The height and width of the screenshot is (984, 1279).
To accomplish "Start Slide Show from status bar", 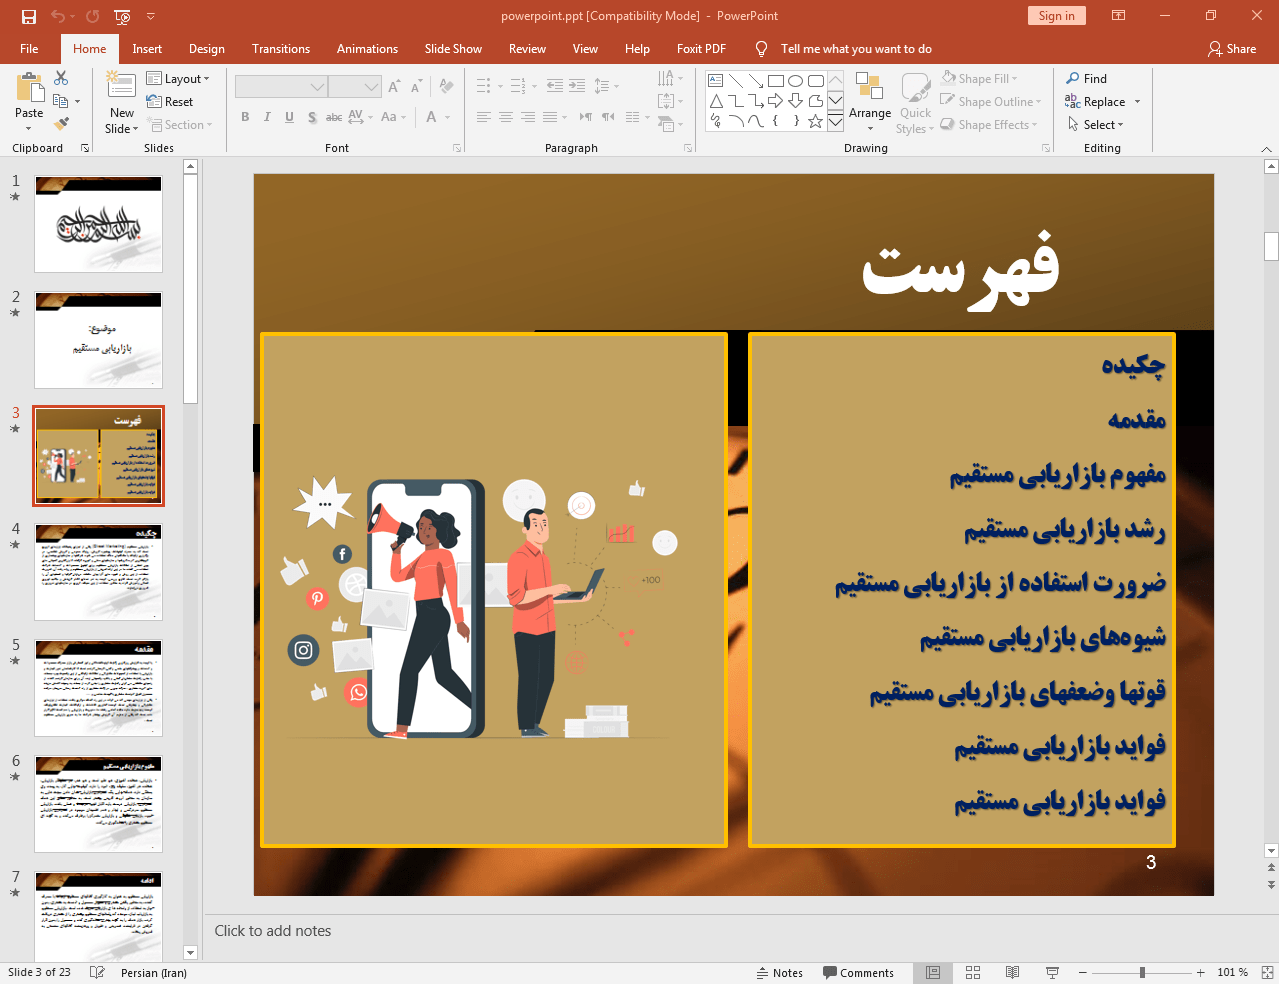I will (x=1052, y=972).
